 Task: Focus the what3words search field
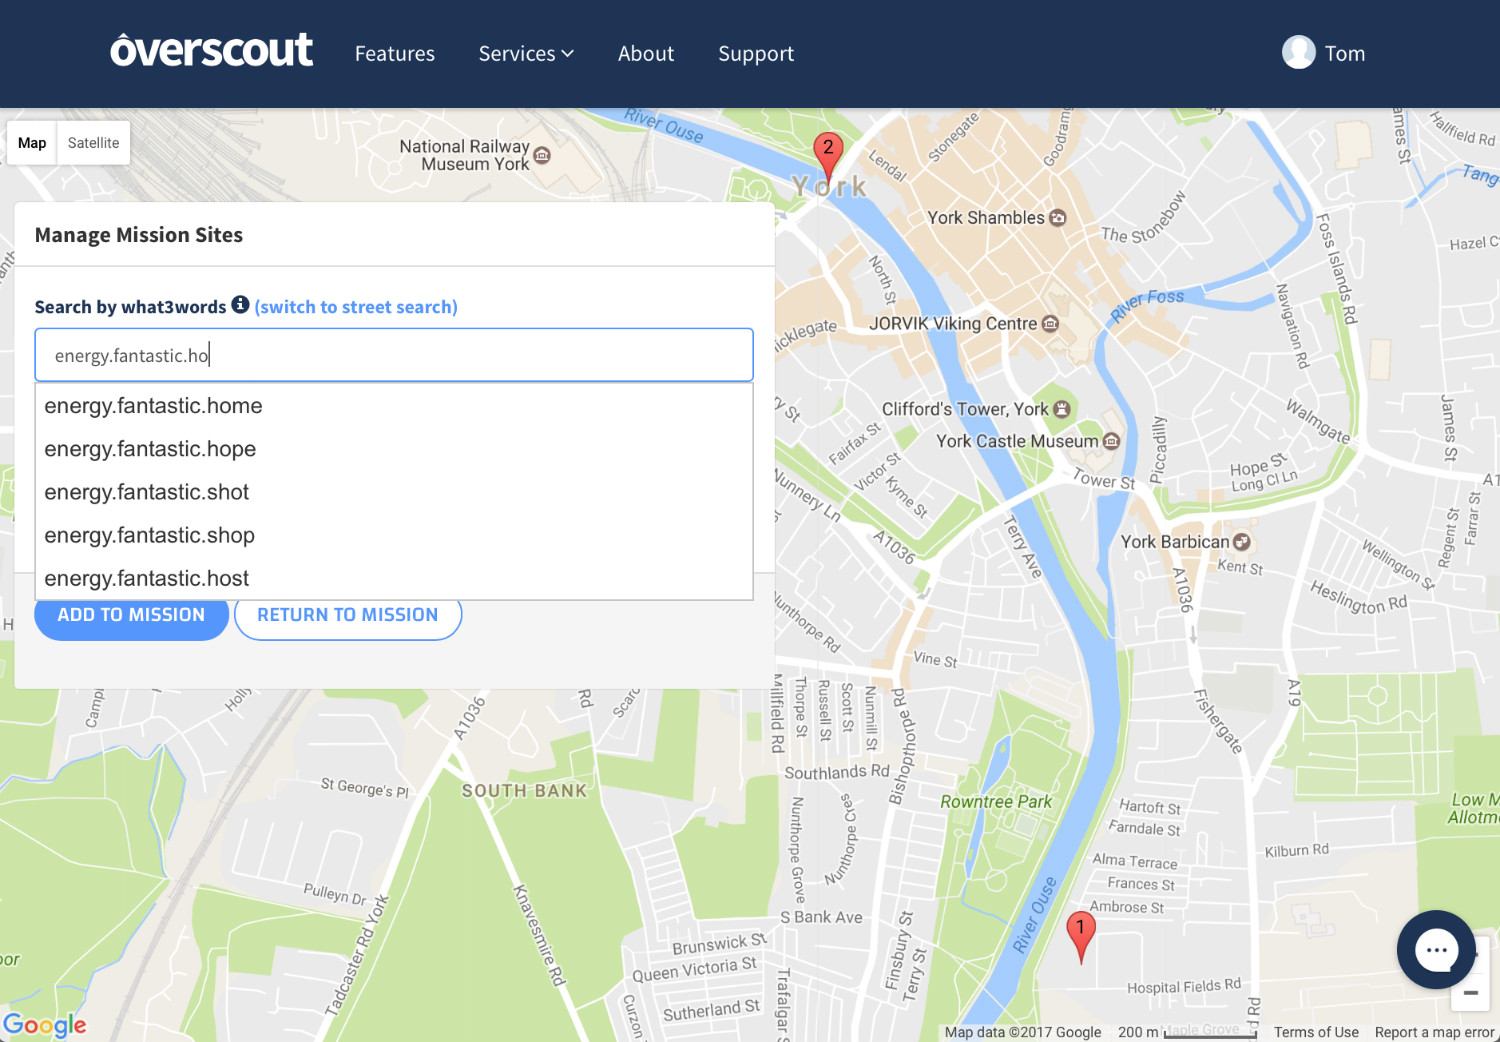click(394, 355)
